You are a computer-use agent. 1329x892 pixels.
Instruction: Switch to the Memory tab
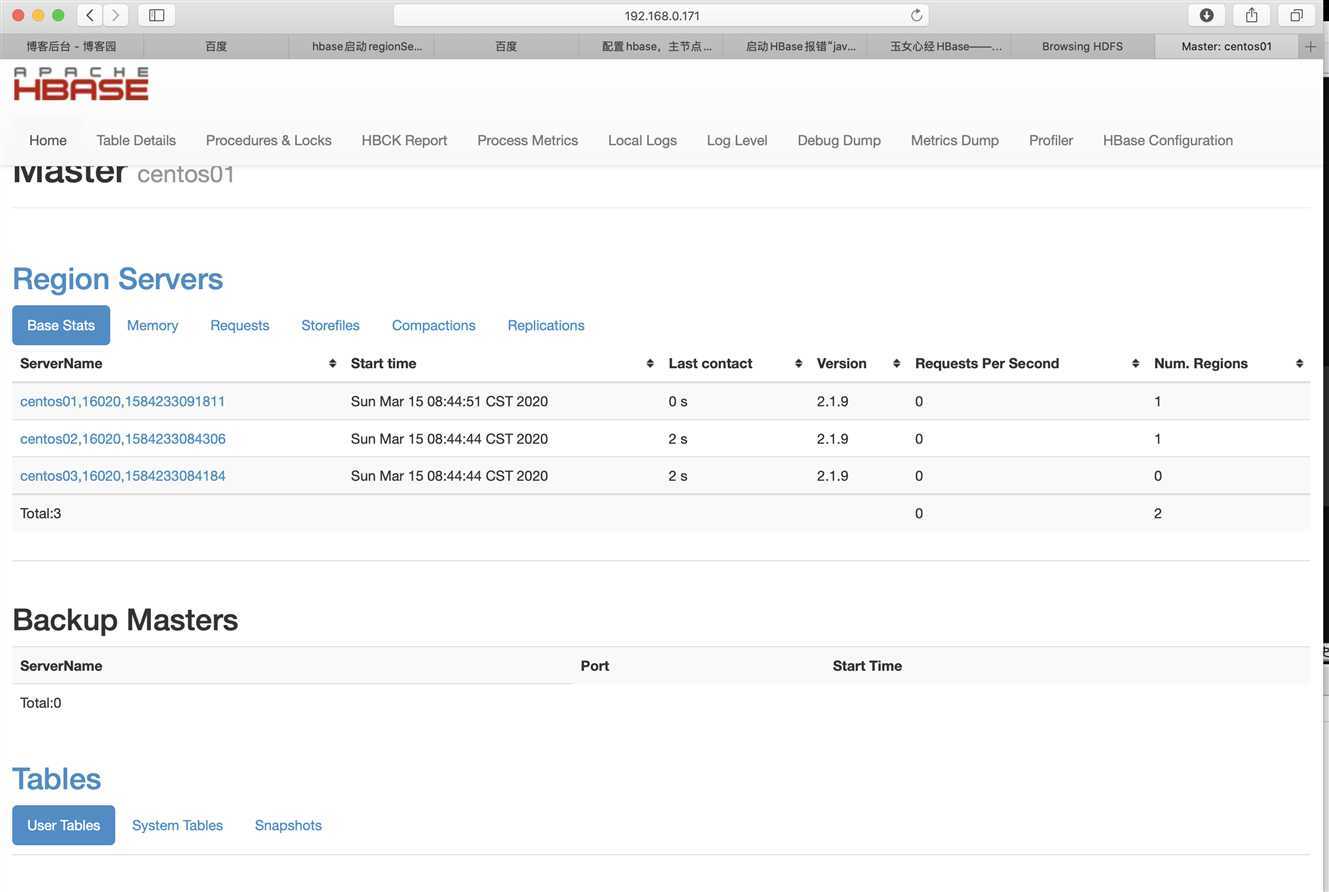(x=152, y=325)
